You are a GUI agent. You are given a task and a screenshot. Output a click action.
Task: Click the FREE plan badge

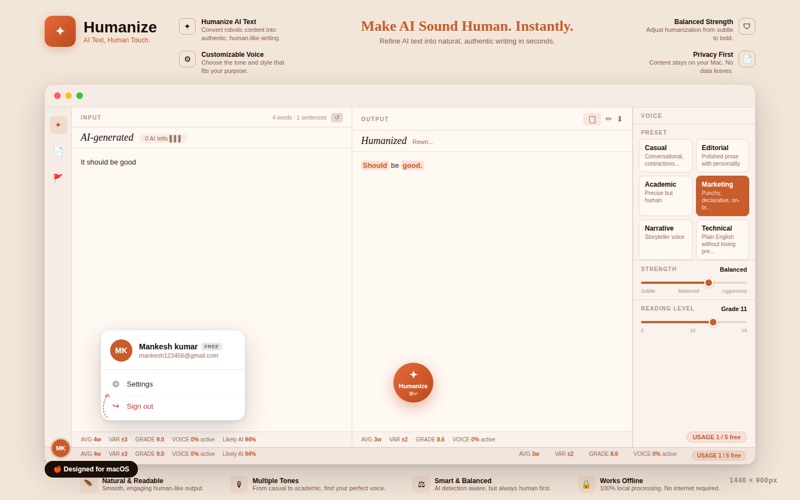pos(212,346)
